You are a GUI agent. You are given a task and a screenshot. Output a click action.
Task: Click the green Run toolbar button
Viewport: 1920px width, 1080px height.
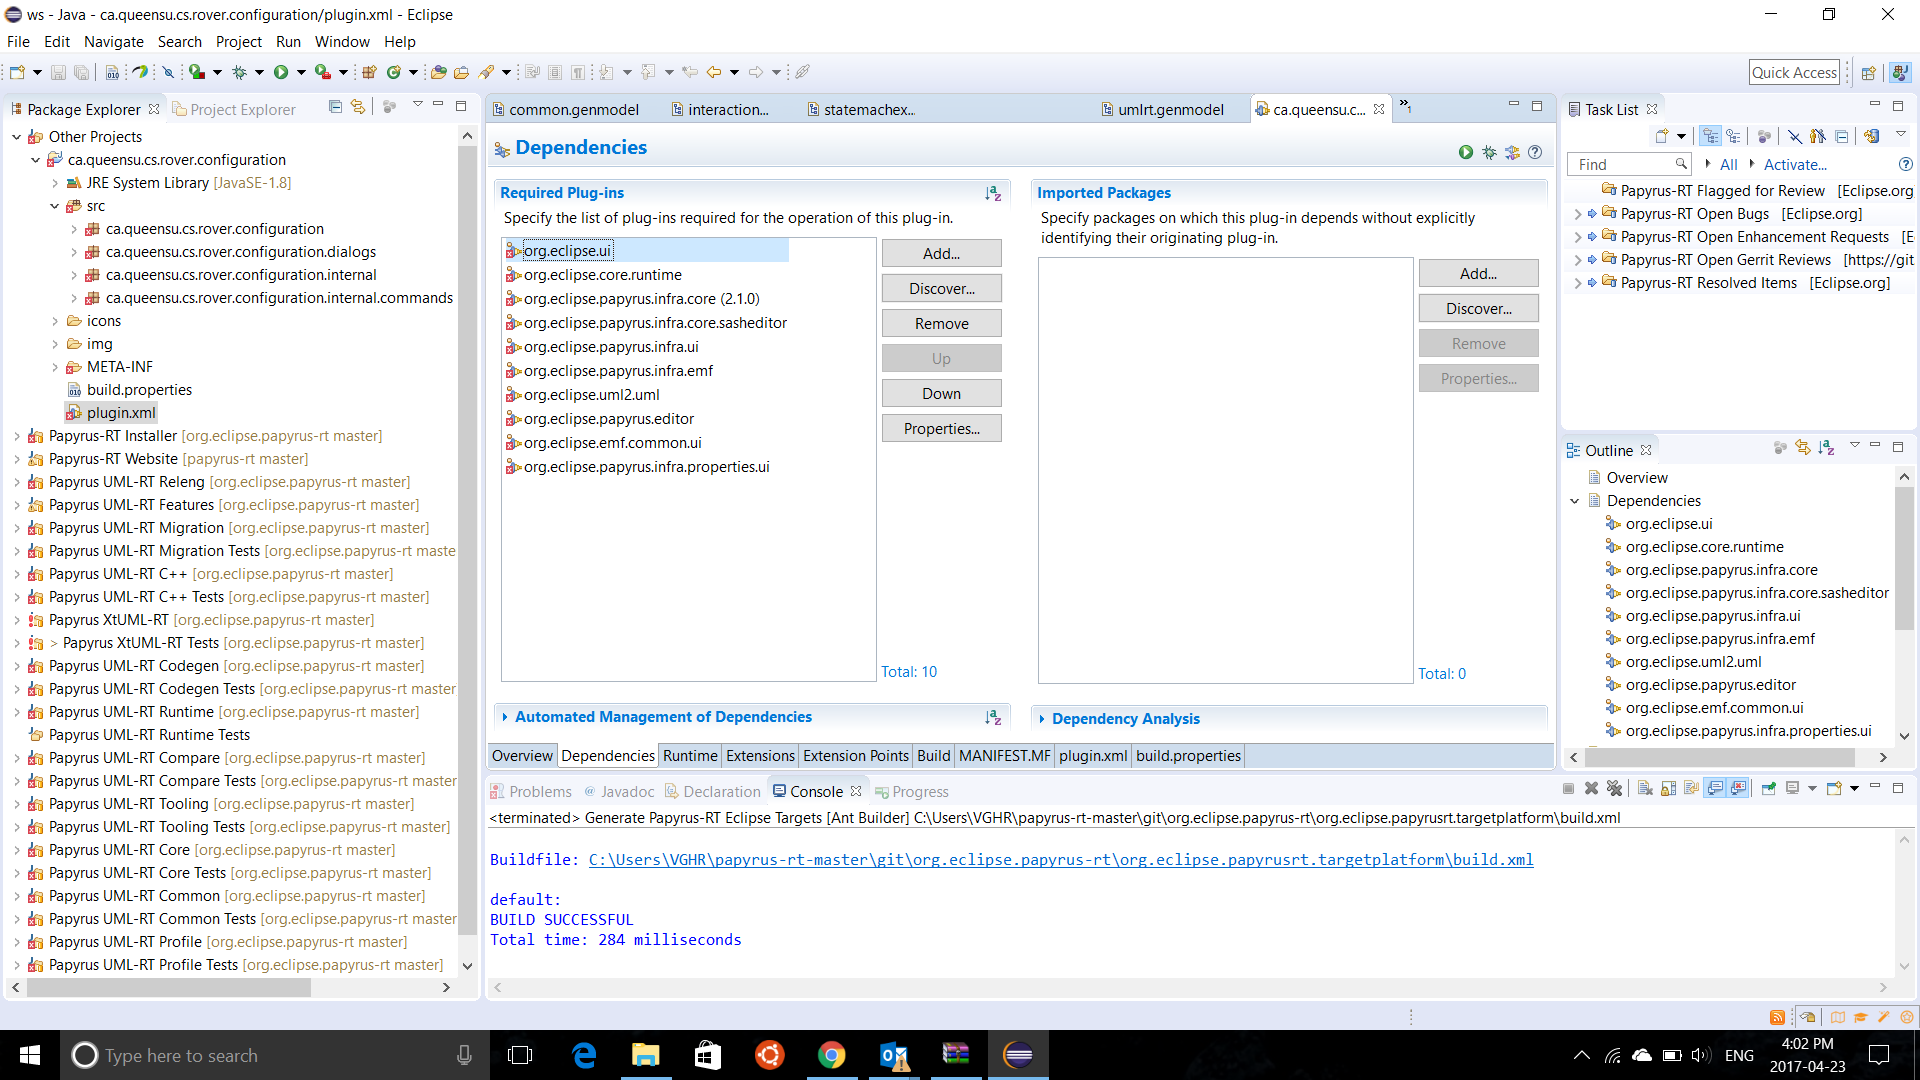[281, 72]
